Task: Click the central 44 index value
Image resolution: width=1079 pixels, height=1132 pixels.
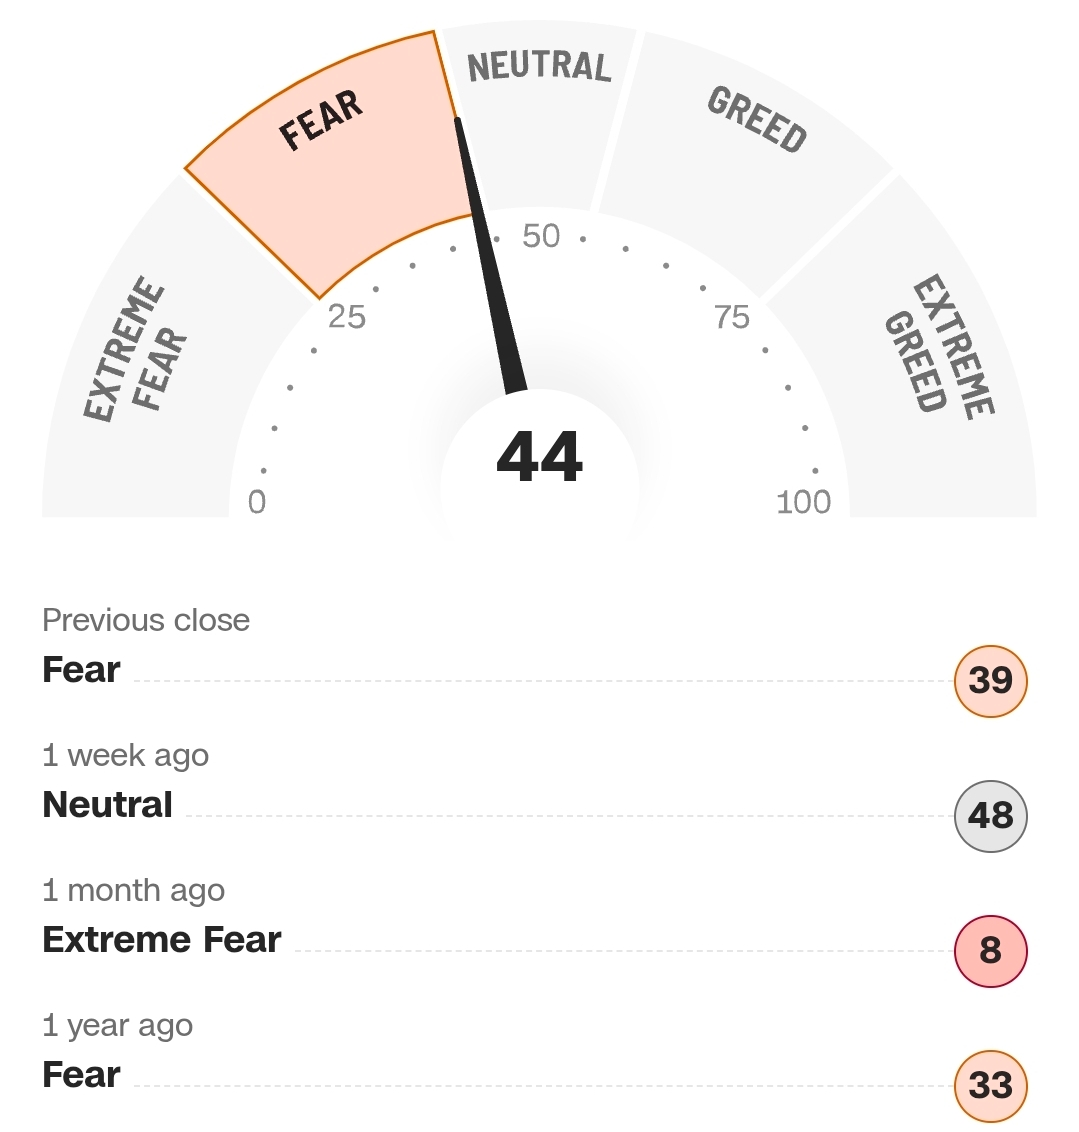Action: [x=539, y=457]
